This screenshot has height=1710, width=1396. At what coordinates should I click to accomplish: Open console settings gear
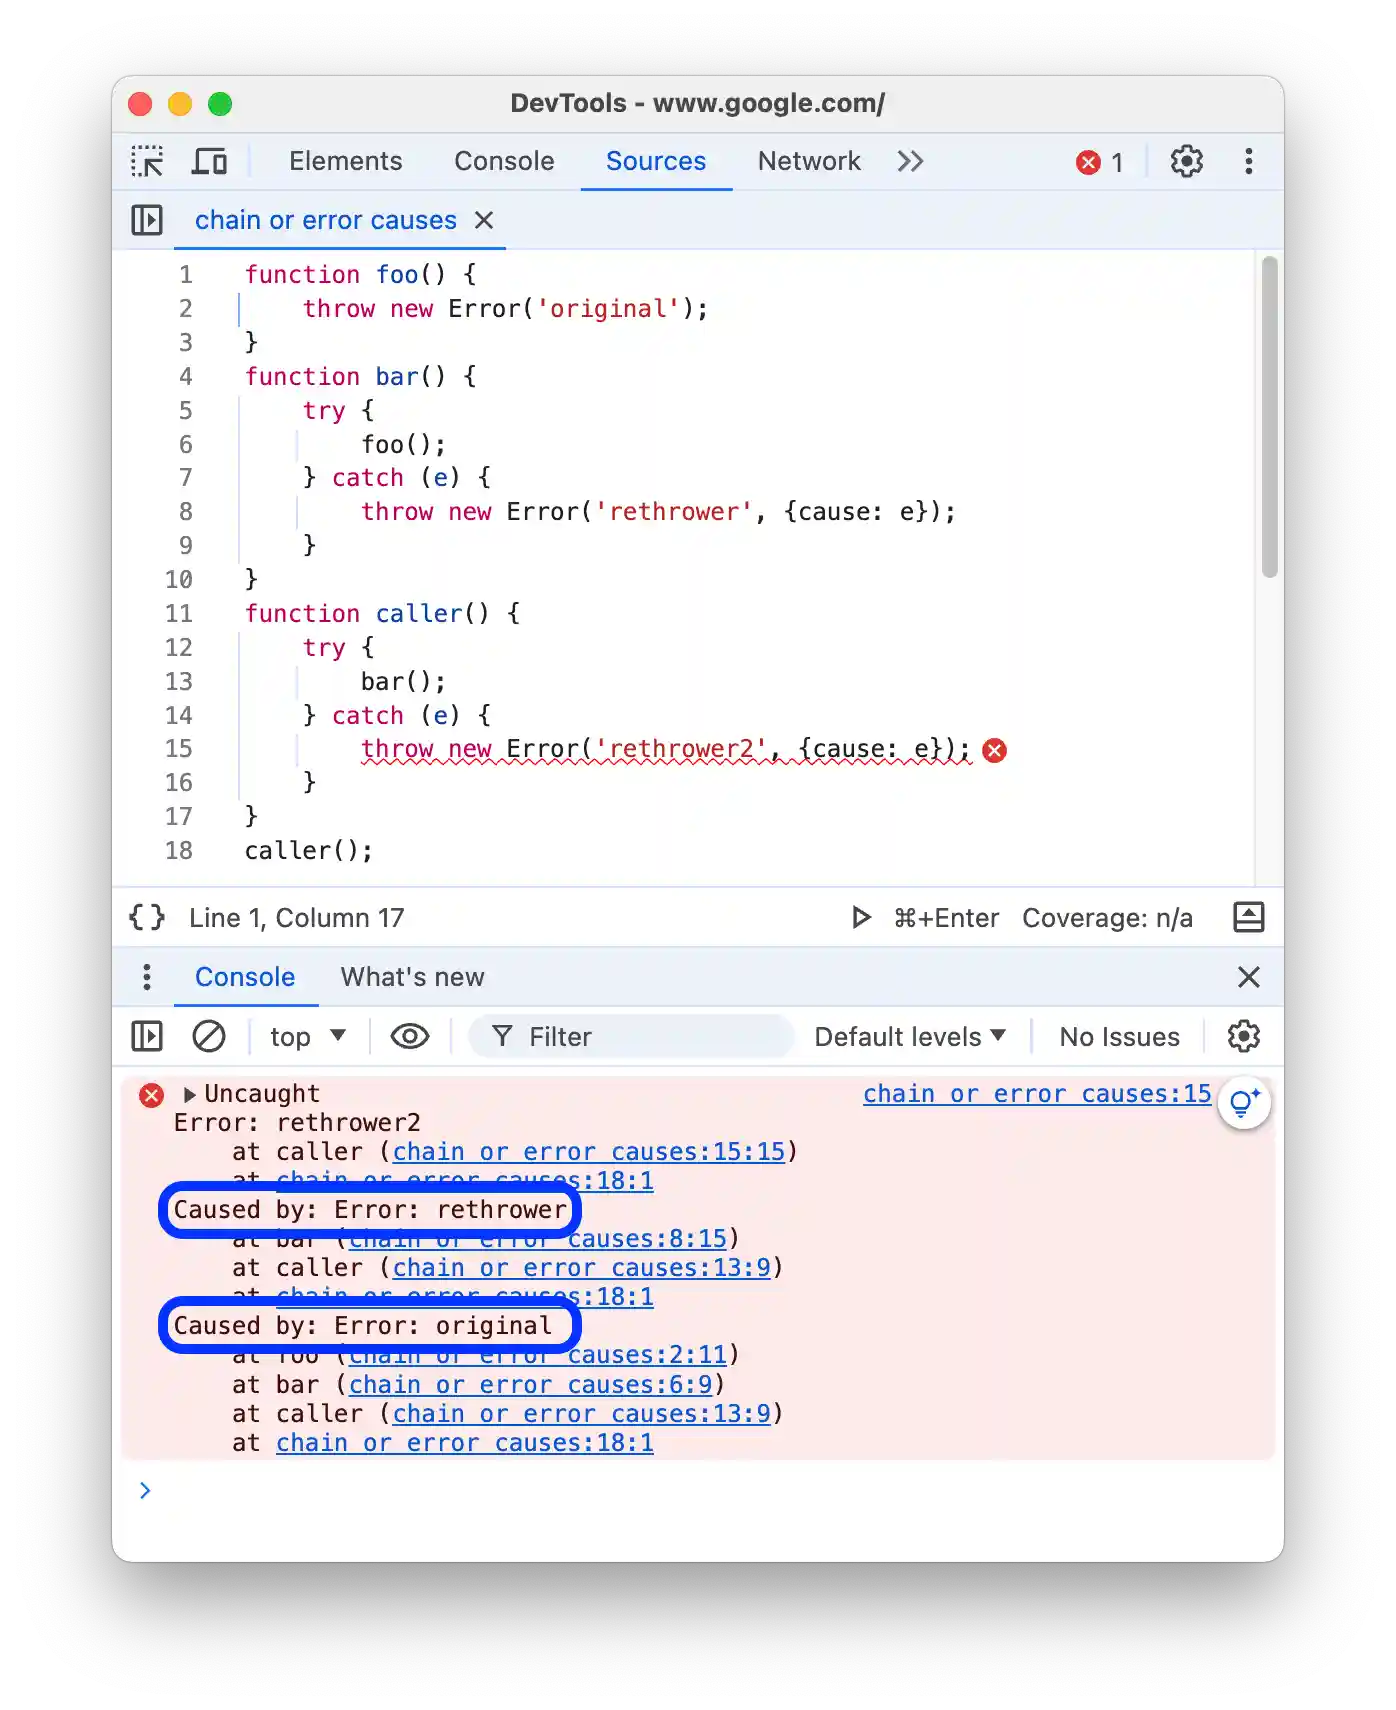coord(1244,1037)
